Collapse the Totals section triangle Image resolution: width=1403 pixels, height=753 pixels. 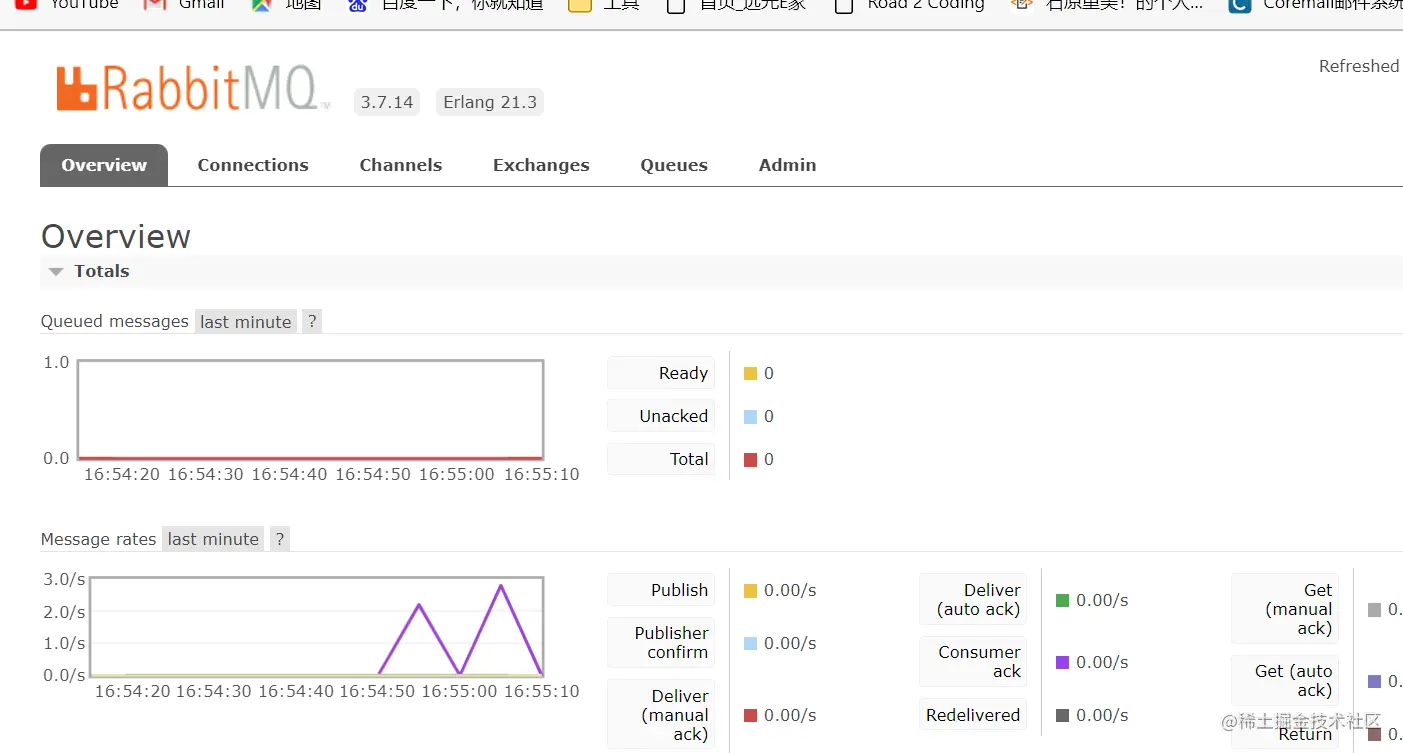[56, 272]
